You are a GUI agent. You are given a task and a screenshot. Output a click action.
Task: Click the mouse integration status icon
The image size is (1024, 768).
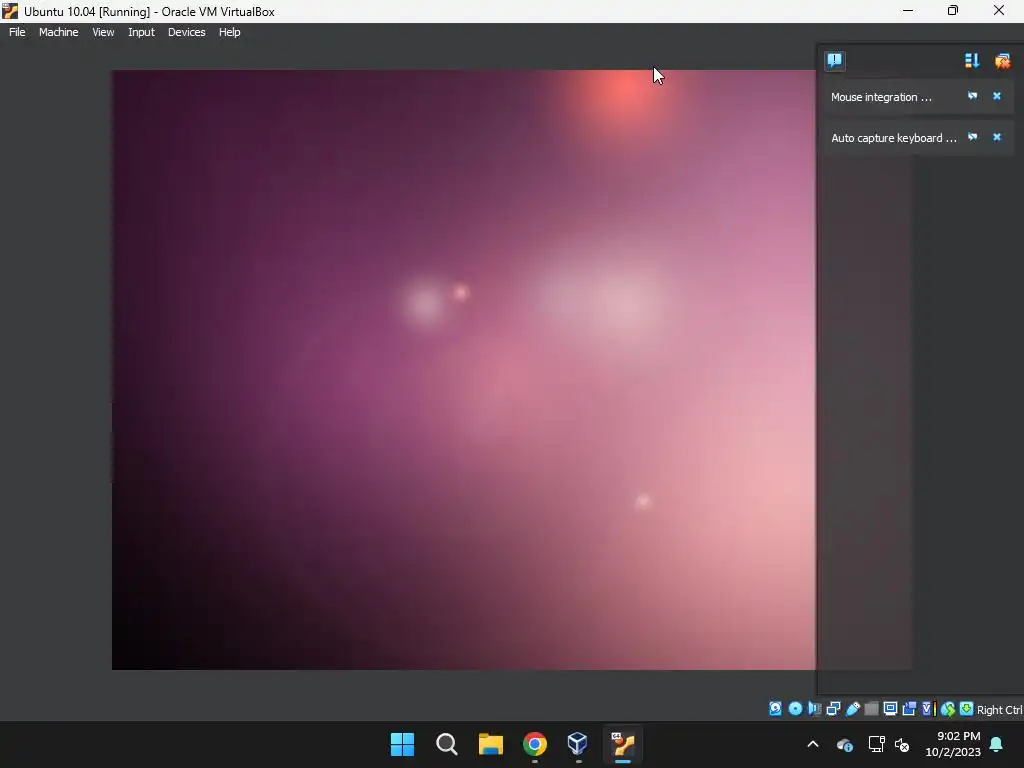pos(948,709)
